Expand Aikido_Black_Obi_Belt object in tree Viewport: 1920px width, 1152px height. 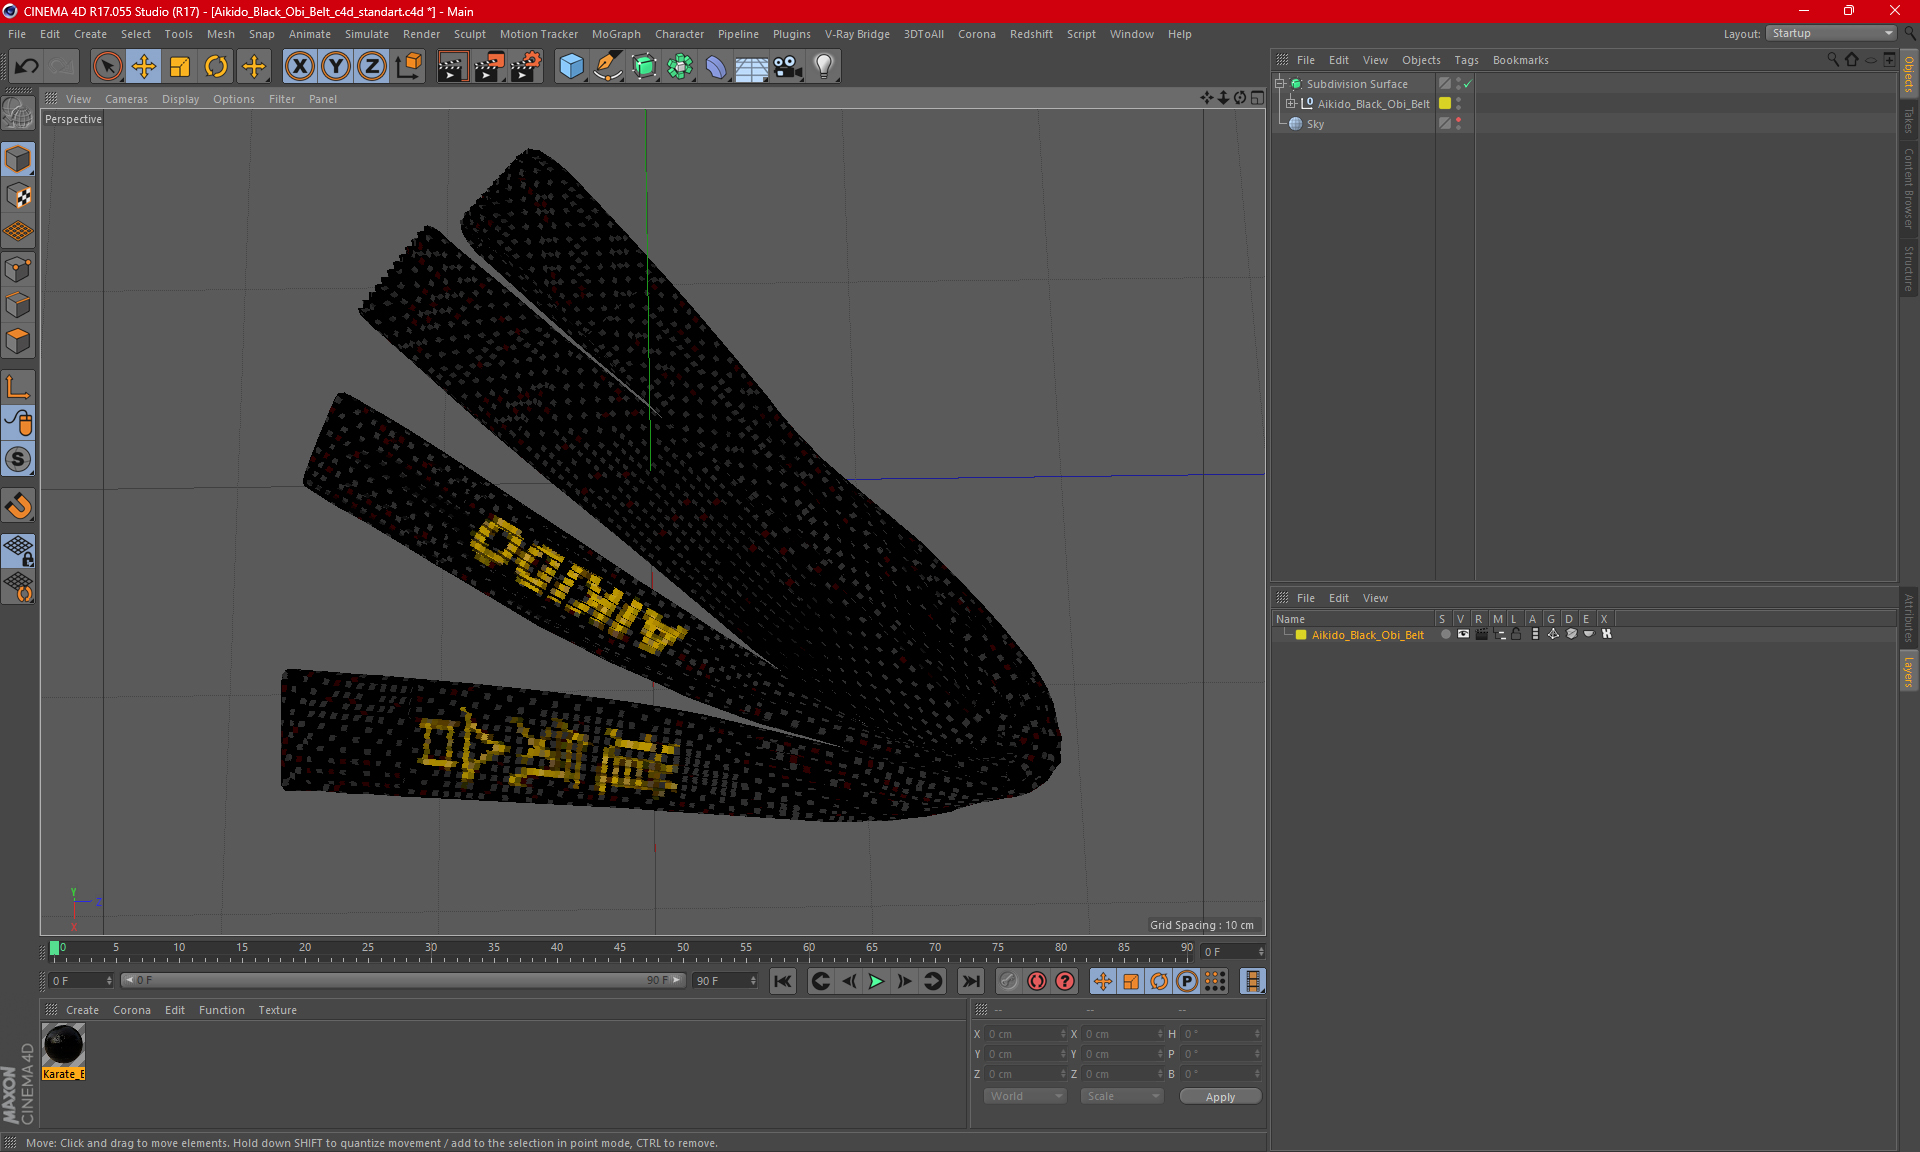point(1291,103)
